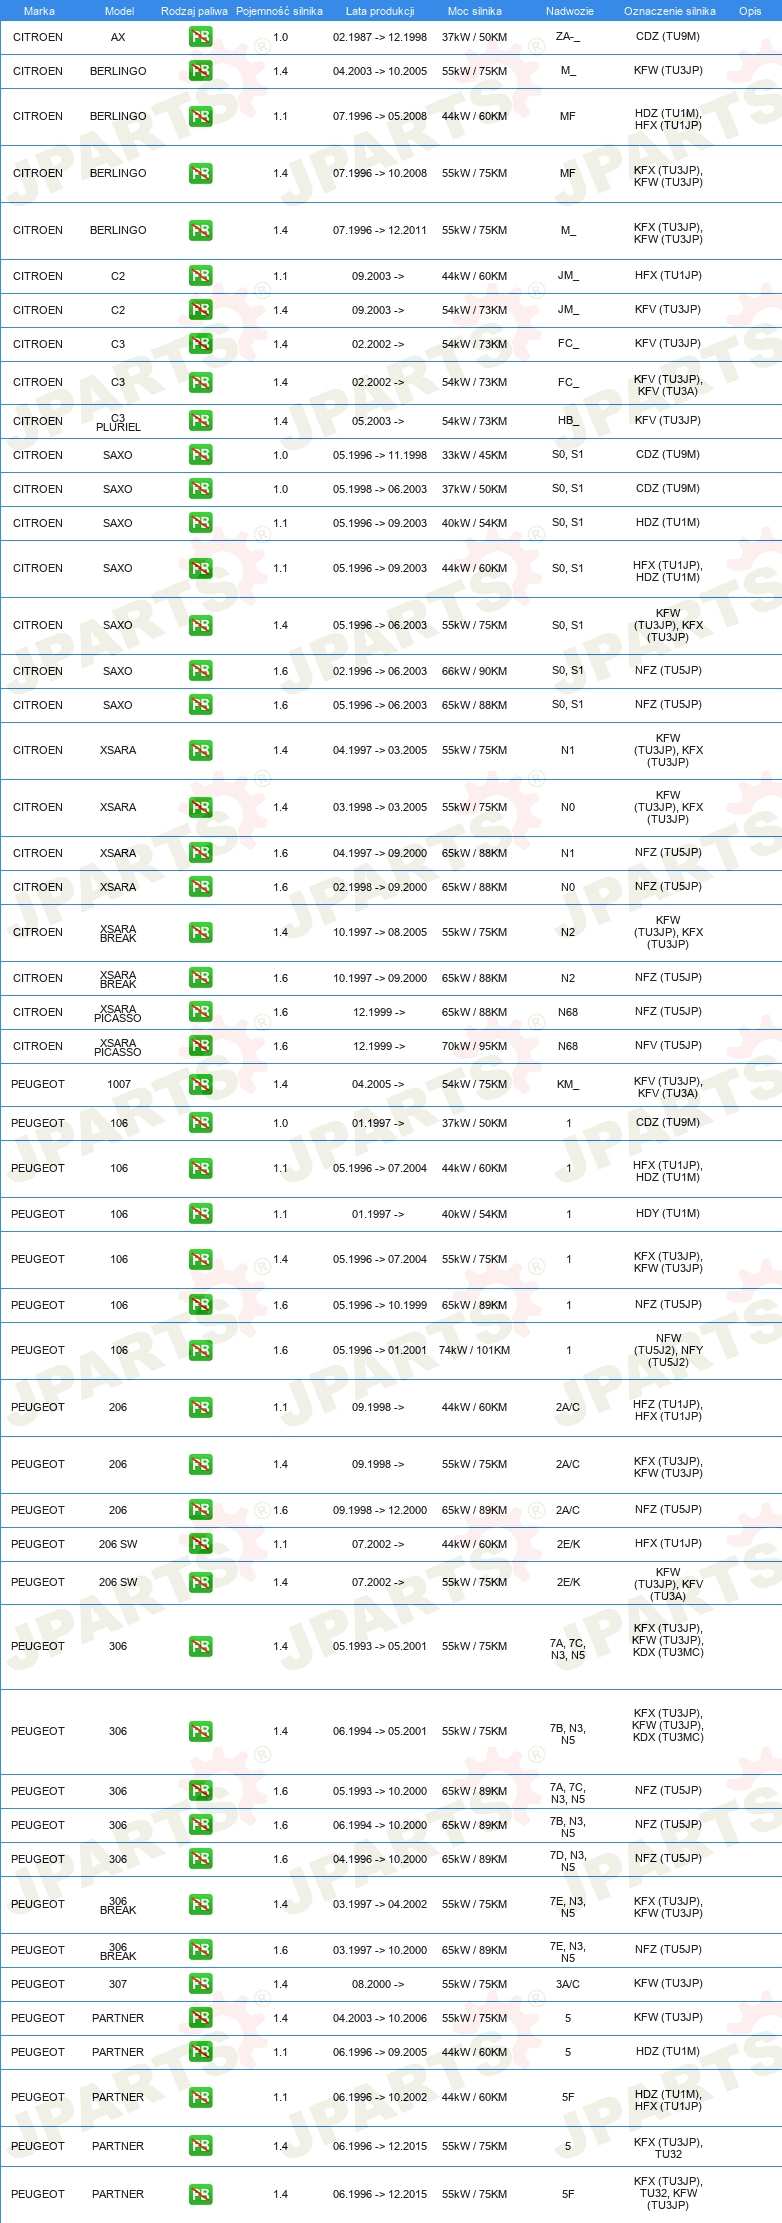Viewport: 782px width, 2223px height.
Task: Click fuel icon for Partner 04.2003 -> 10.2006
Action: [200, 2018]
